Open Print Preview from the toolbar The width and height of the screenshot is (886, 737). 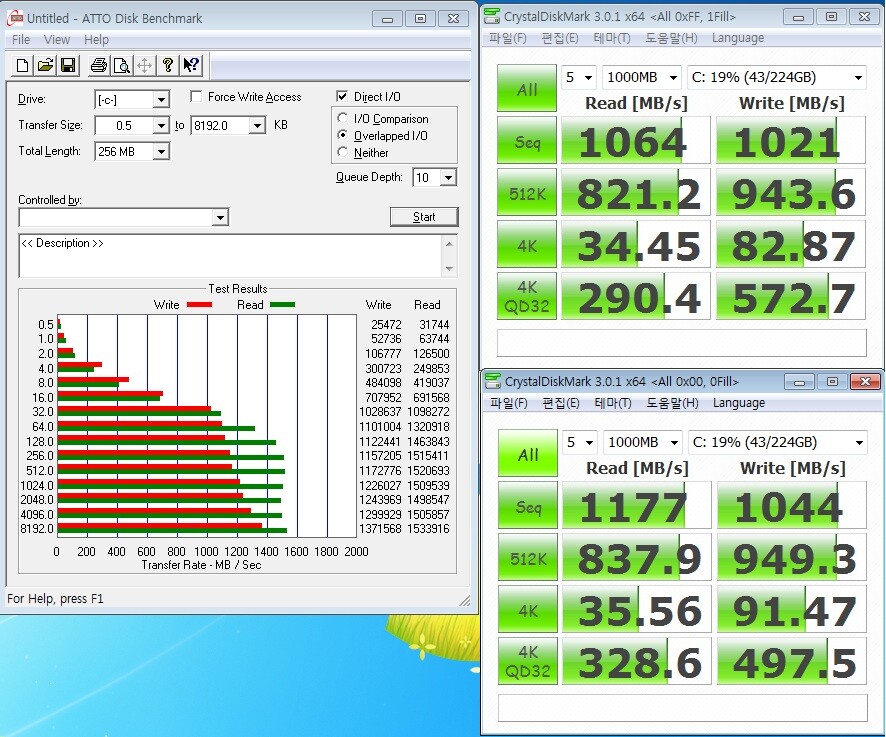point(121,66)
